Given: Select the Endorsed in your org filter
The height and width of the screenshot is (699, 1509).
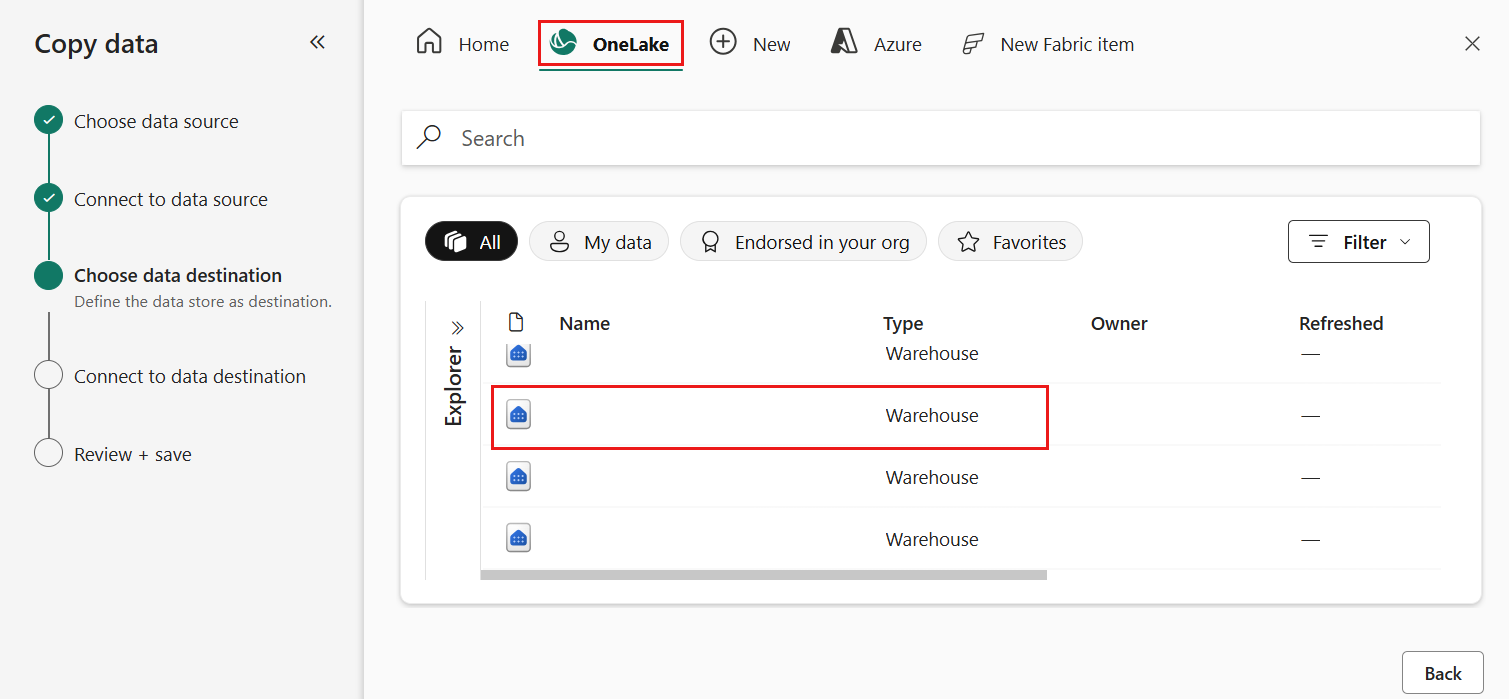Looking at the screenshot, I should point(803,241).
